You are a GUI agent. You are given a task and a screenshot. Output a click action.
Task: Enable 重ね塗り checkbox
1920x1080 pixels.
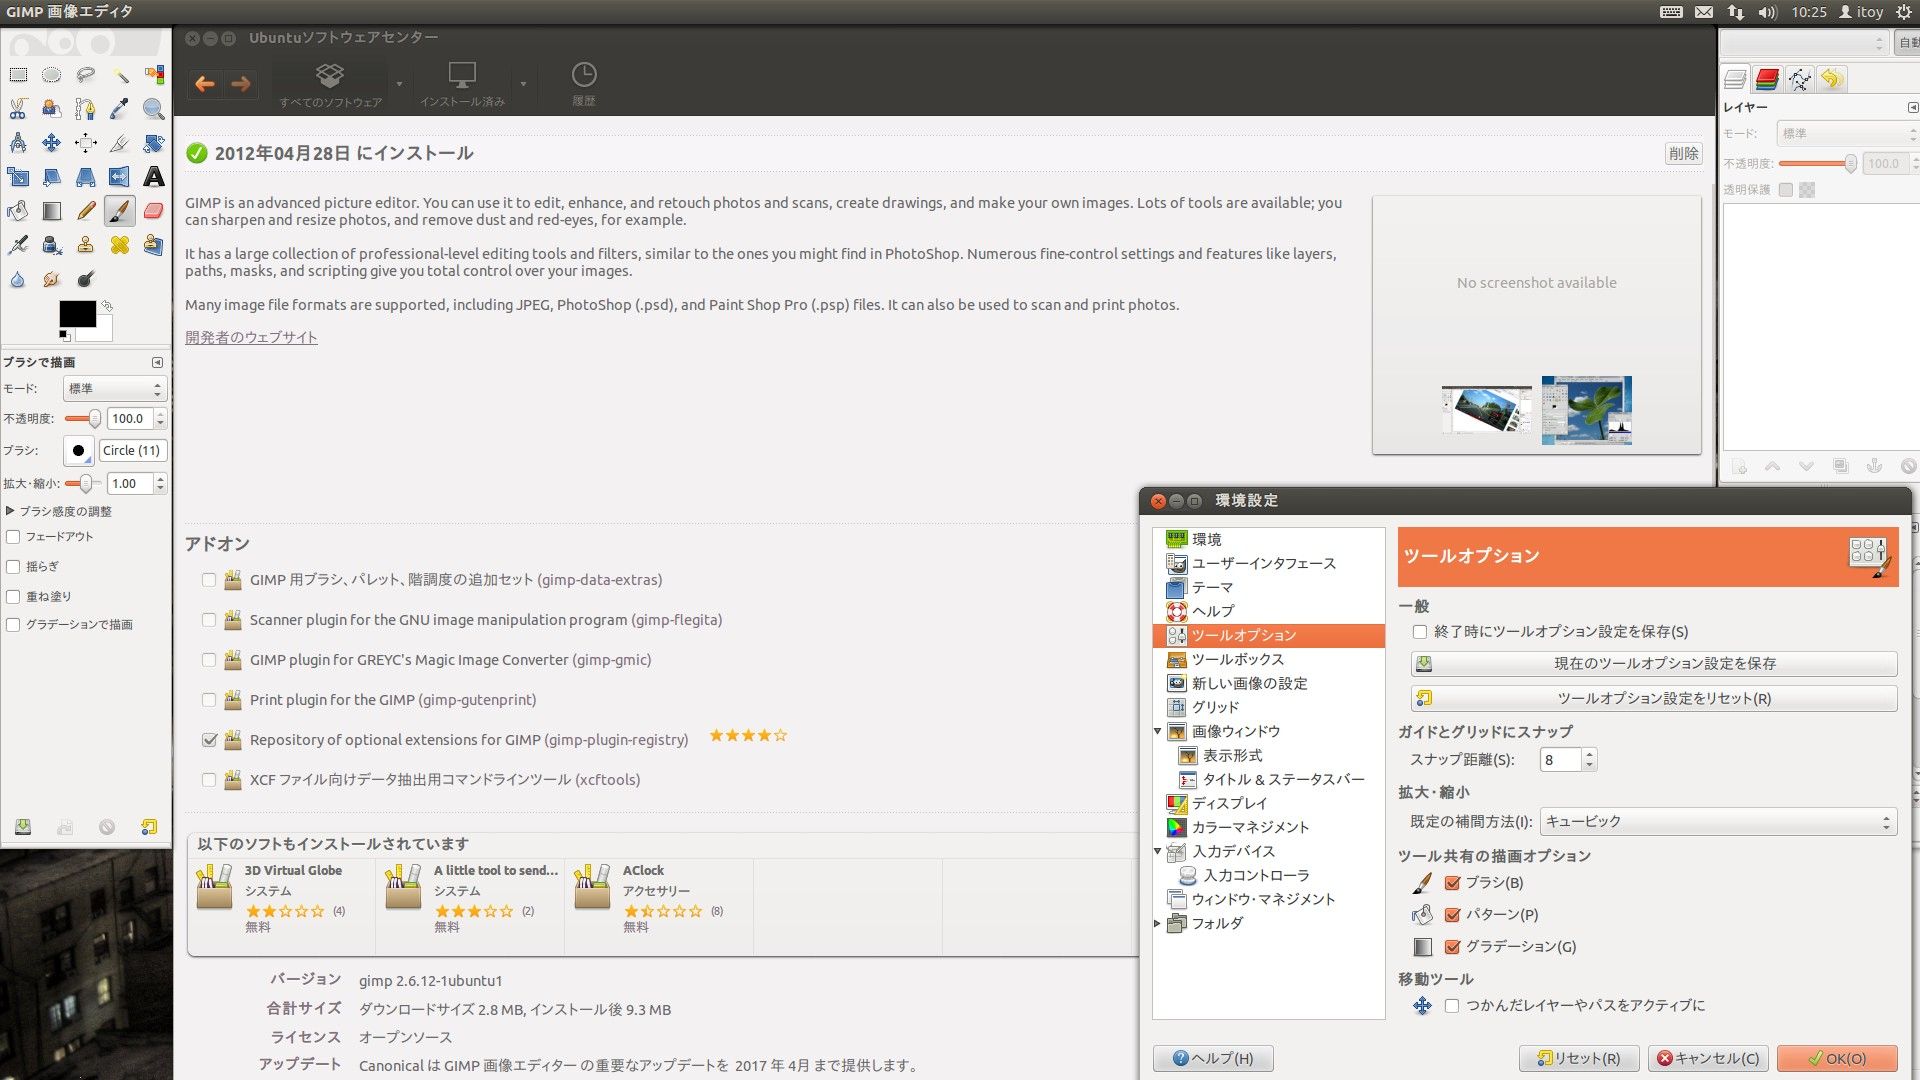click(14, 597)
